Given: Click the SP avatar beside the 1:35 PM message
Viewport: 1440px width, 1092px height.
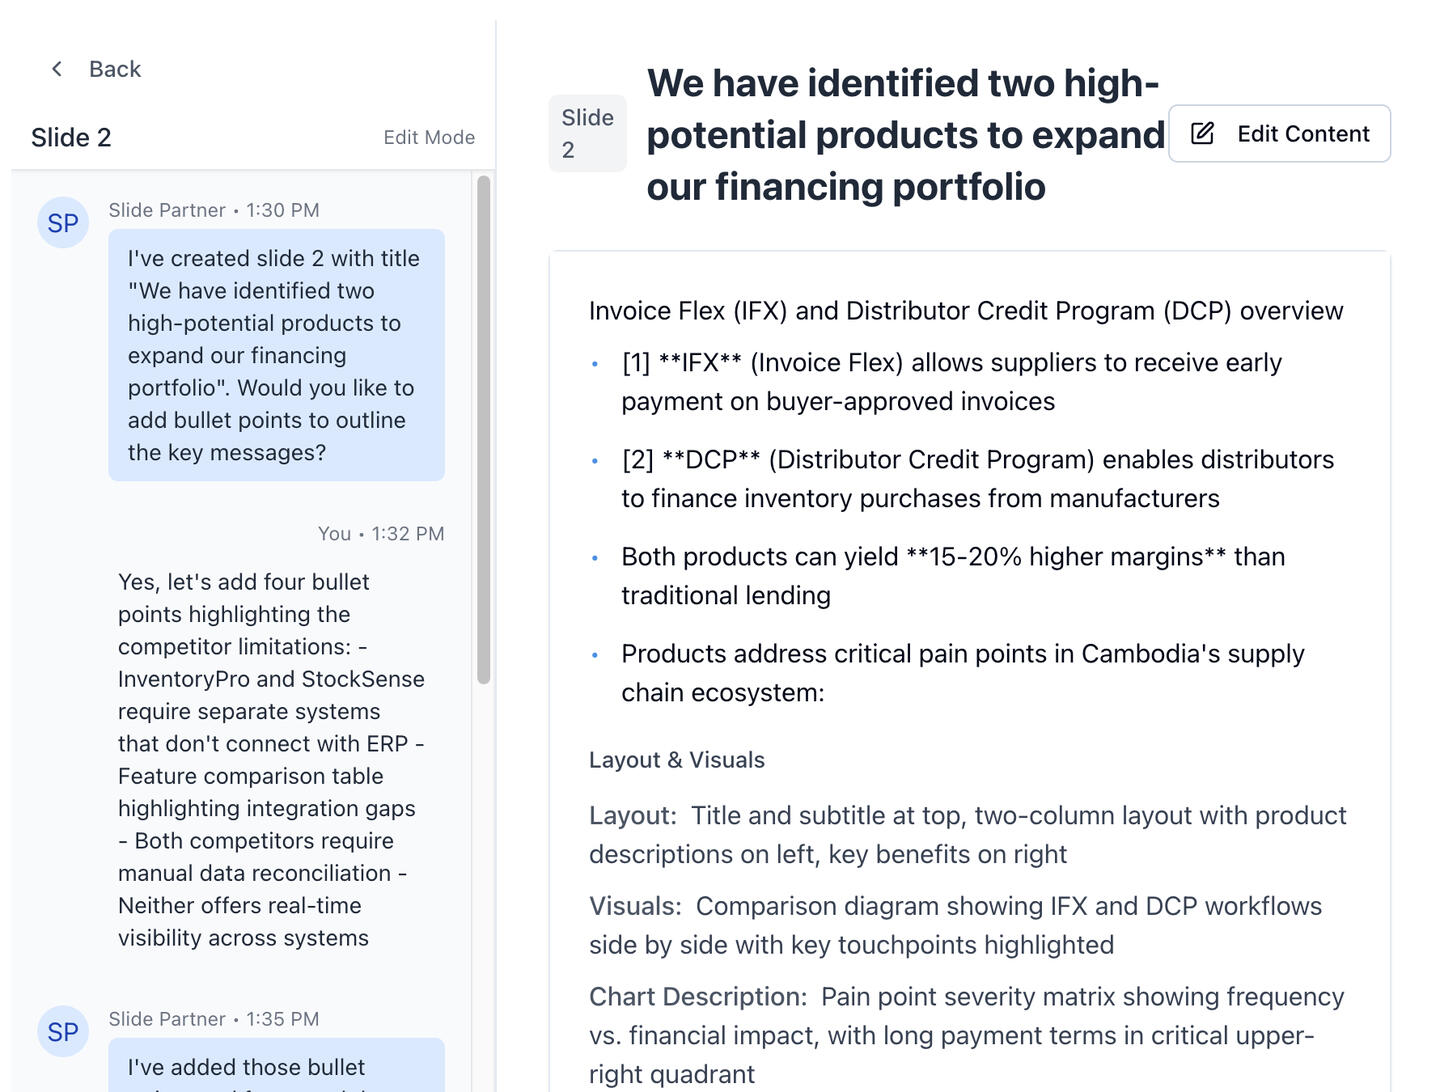Looking at the screenshot, I should point(63,1032).
